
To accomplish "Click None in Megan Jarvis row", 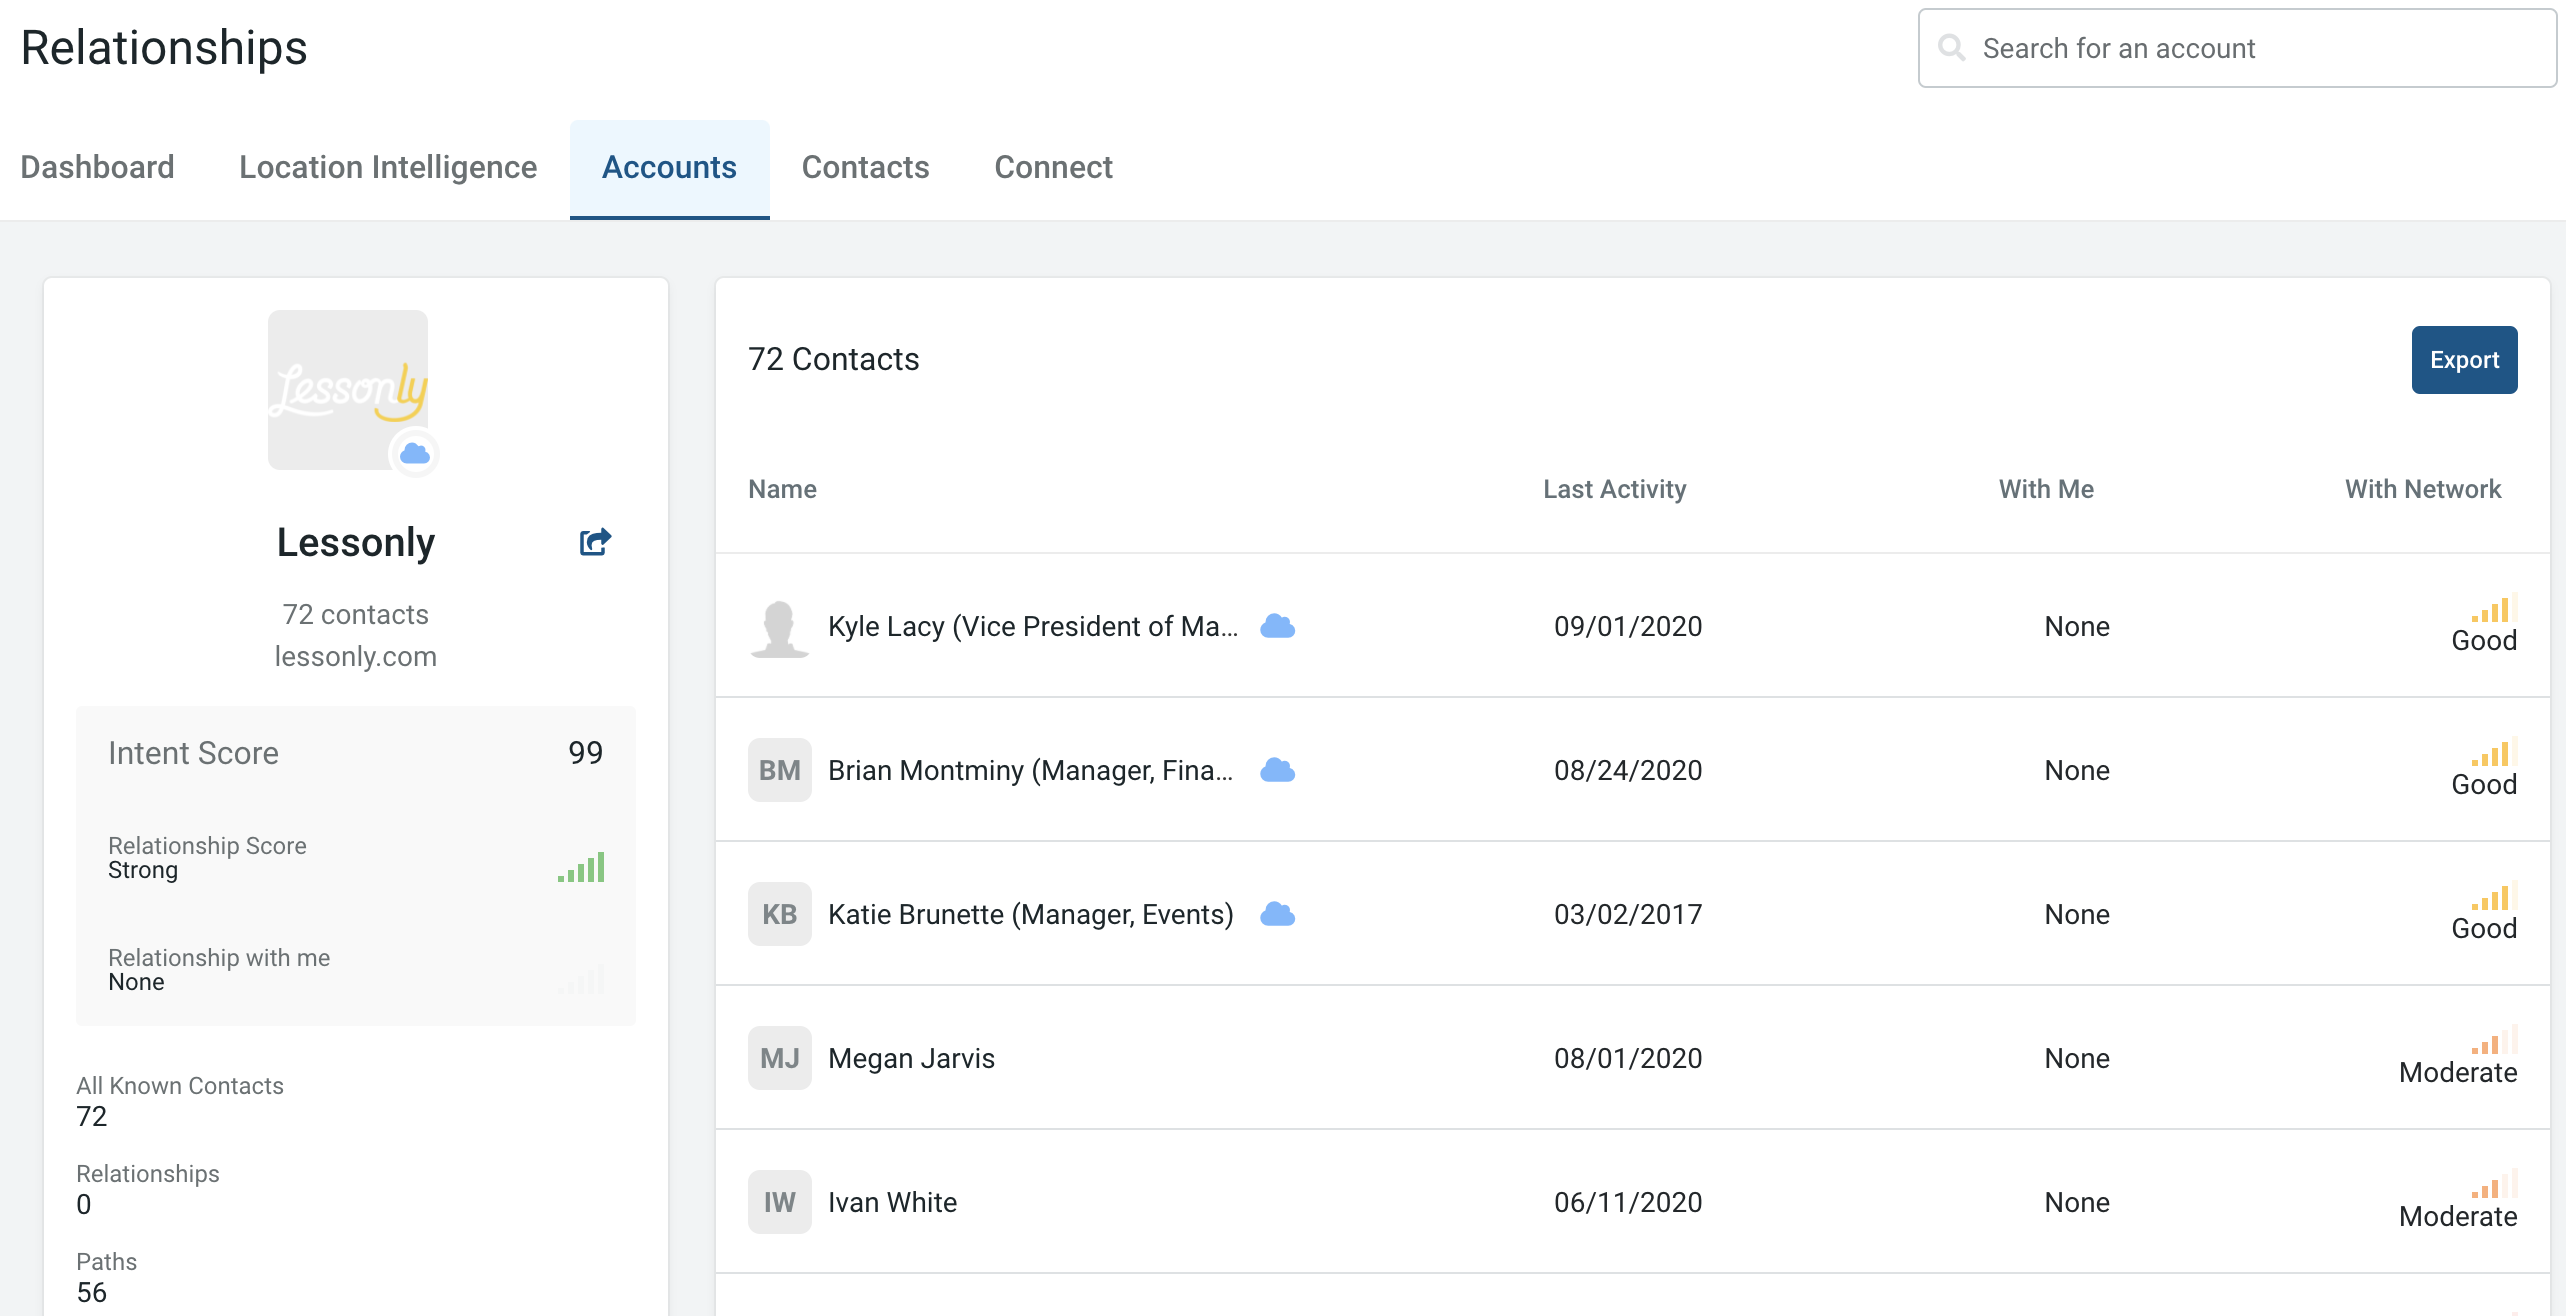I will tap(2076, 1058).
